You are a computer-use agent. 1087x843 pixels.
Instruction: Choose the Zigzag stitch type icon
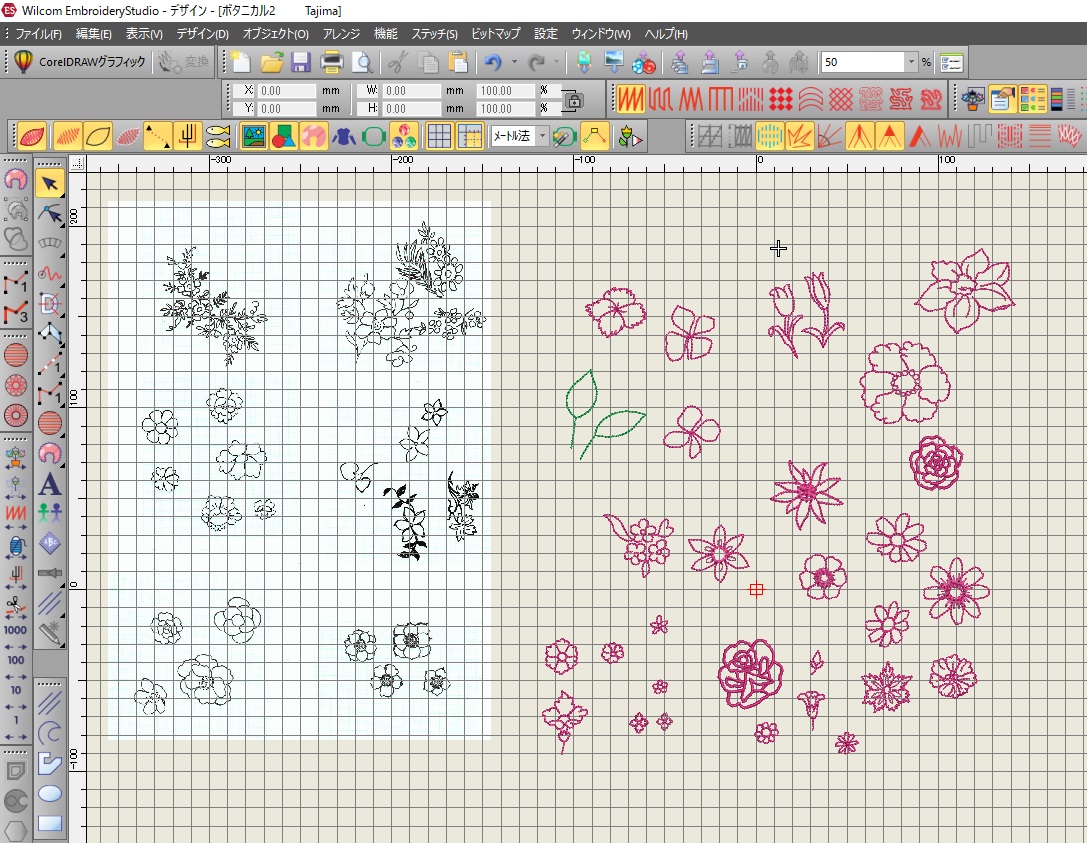(690, 99)
